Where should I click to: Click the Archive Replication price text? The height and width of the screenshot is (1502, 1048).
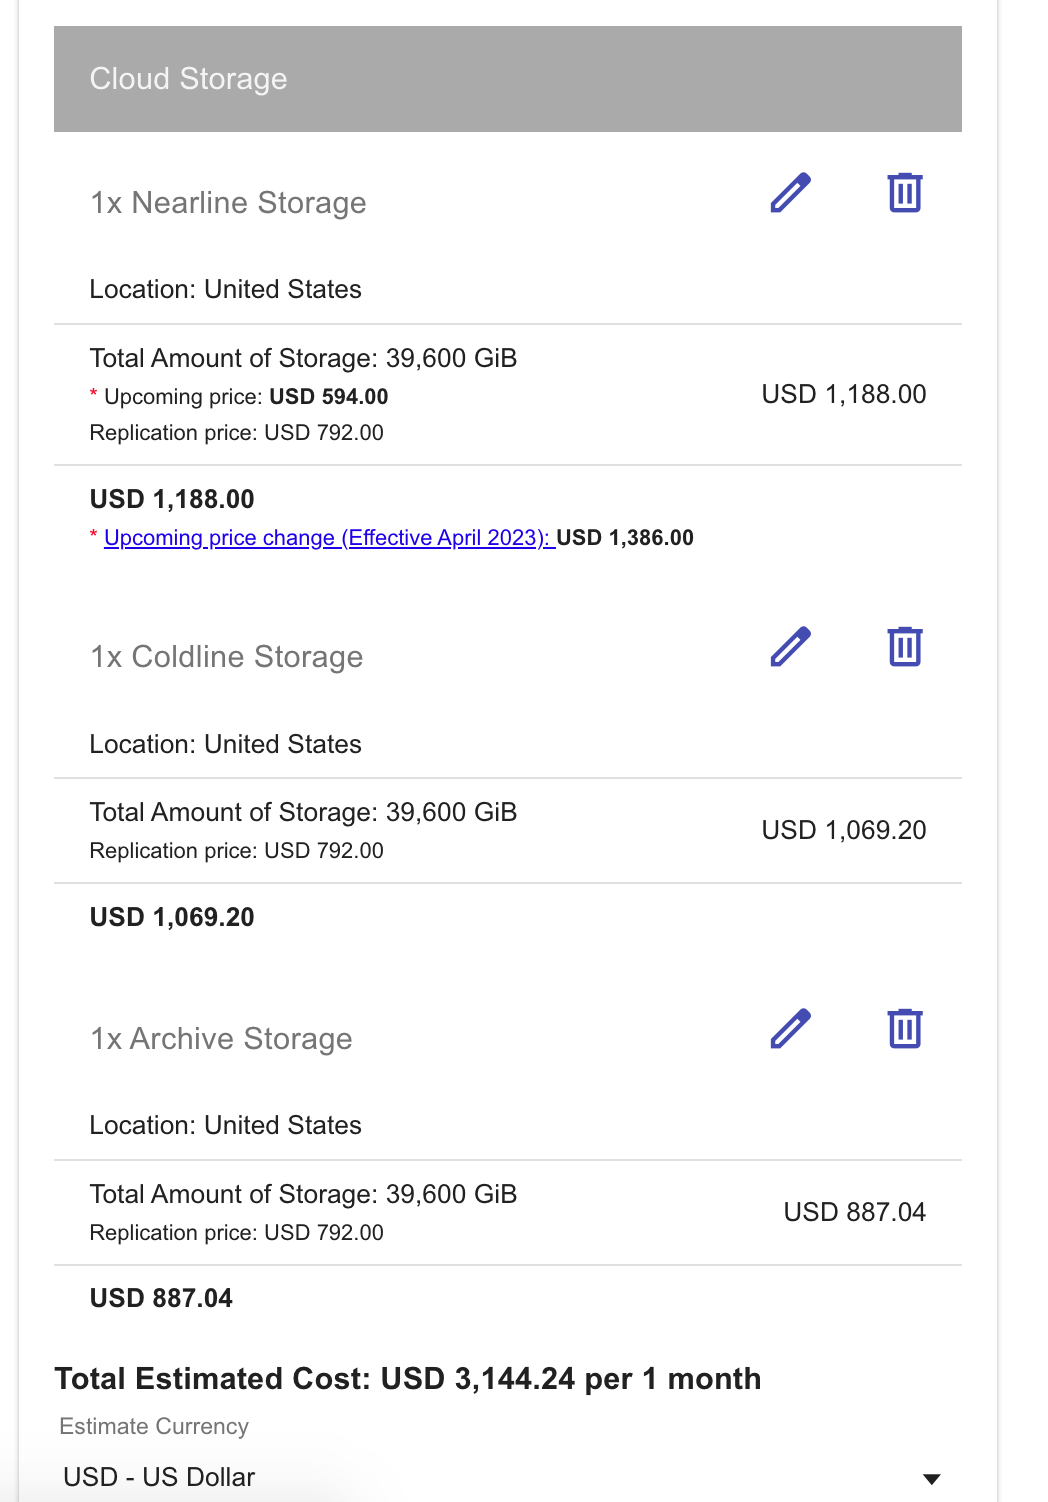point(236,1233)
